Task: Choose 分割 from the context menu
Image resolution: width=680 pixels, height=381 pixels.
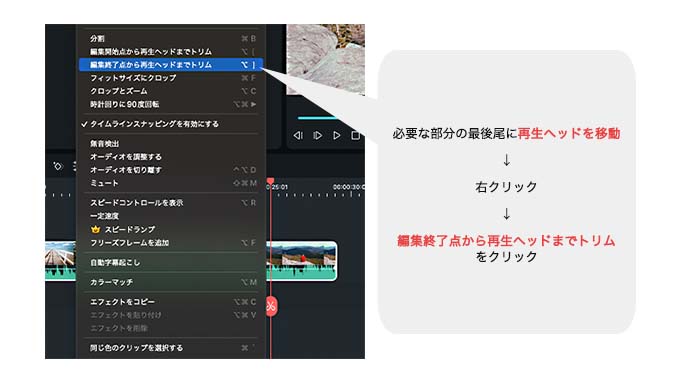Action: [171, 39]
